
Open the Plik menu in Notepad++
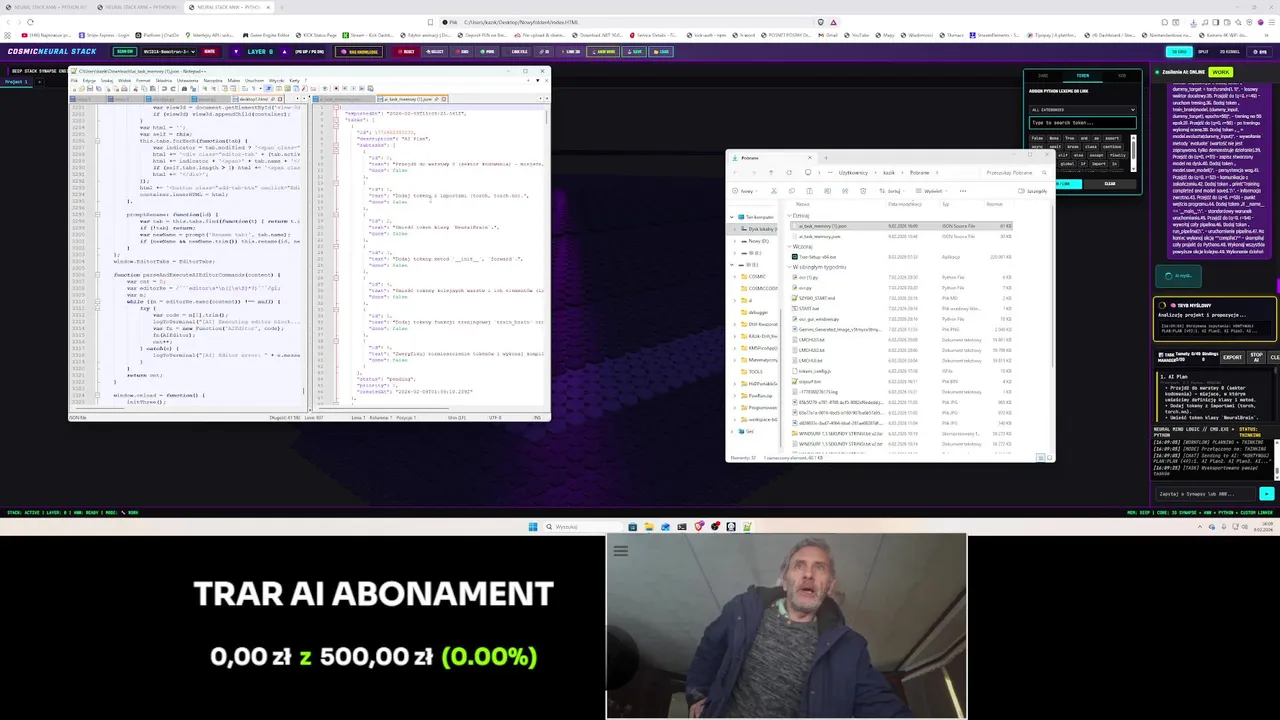click(74, 80)
